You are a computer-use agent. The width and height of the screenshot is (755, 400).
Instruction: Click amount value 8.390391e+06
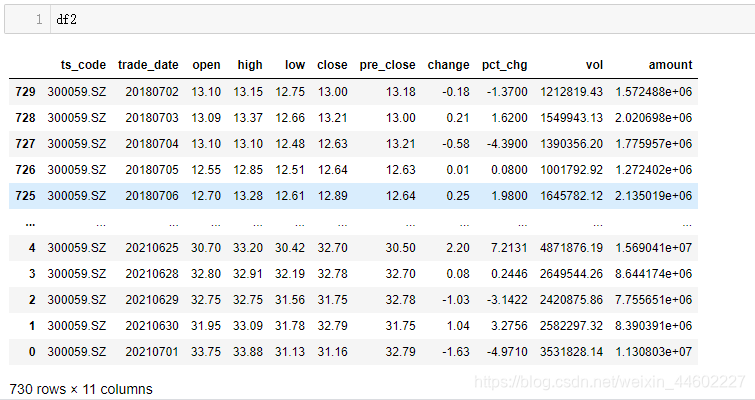coord(653,325)
